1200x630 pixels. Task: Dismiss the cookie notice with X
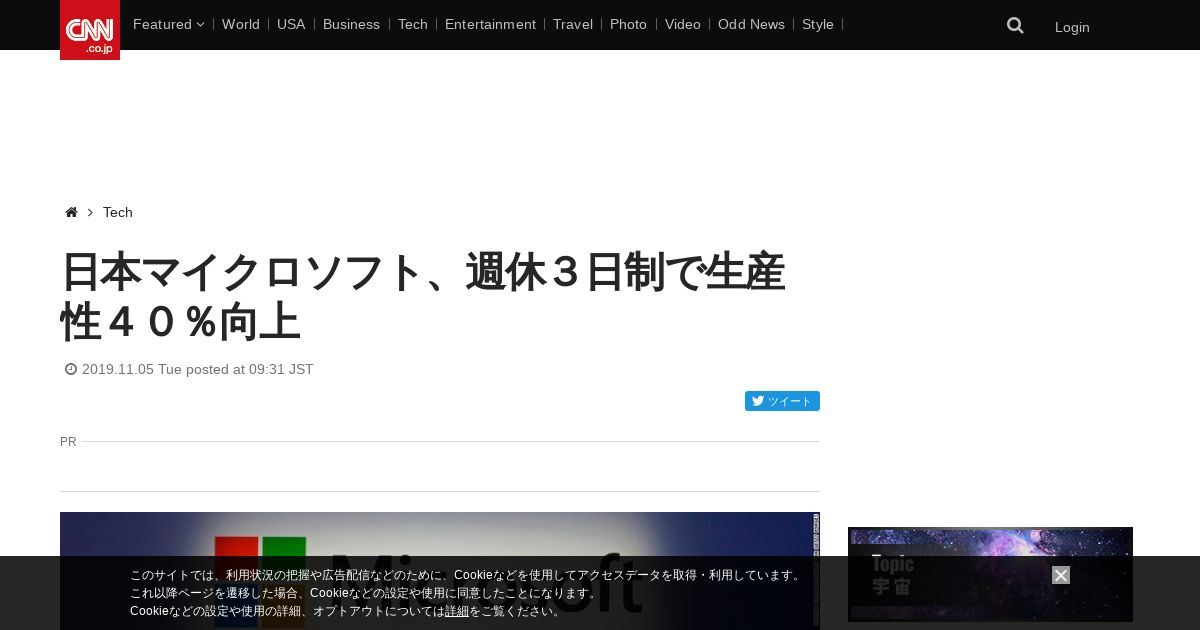coord(1061,575)
